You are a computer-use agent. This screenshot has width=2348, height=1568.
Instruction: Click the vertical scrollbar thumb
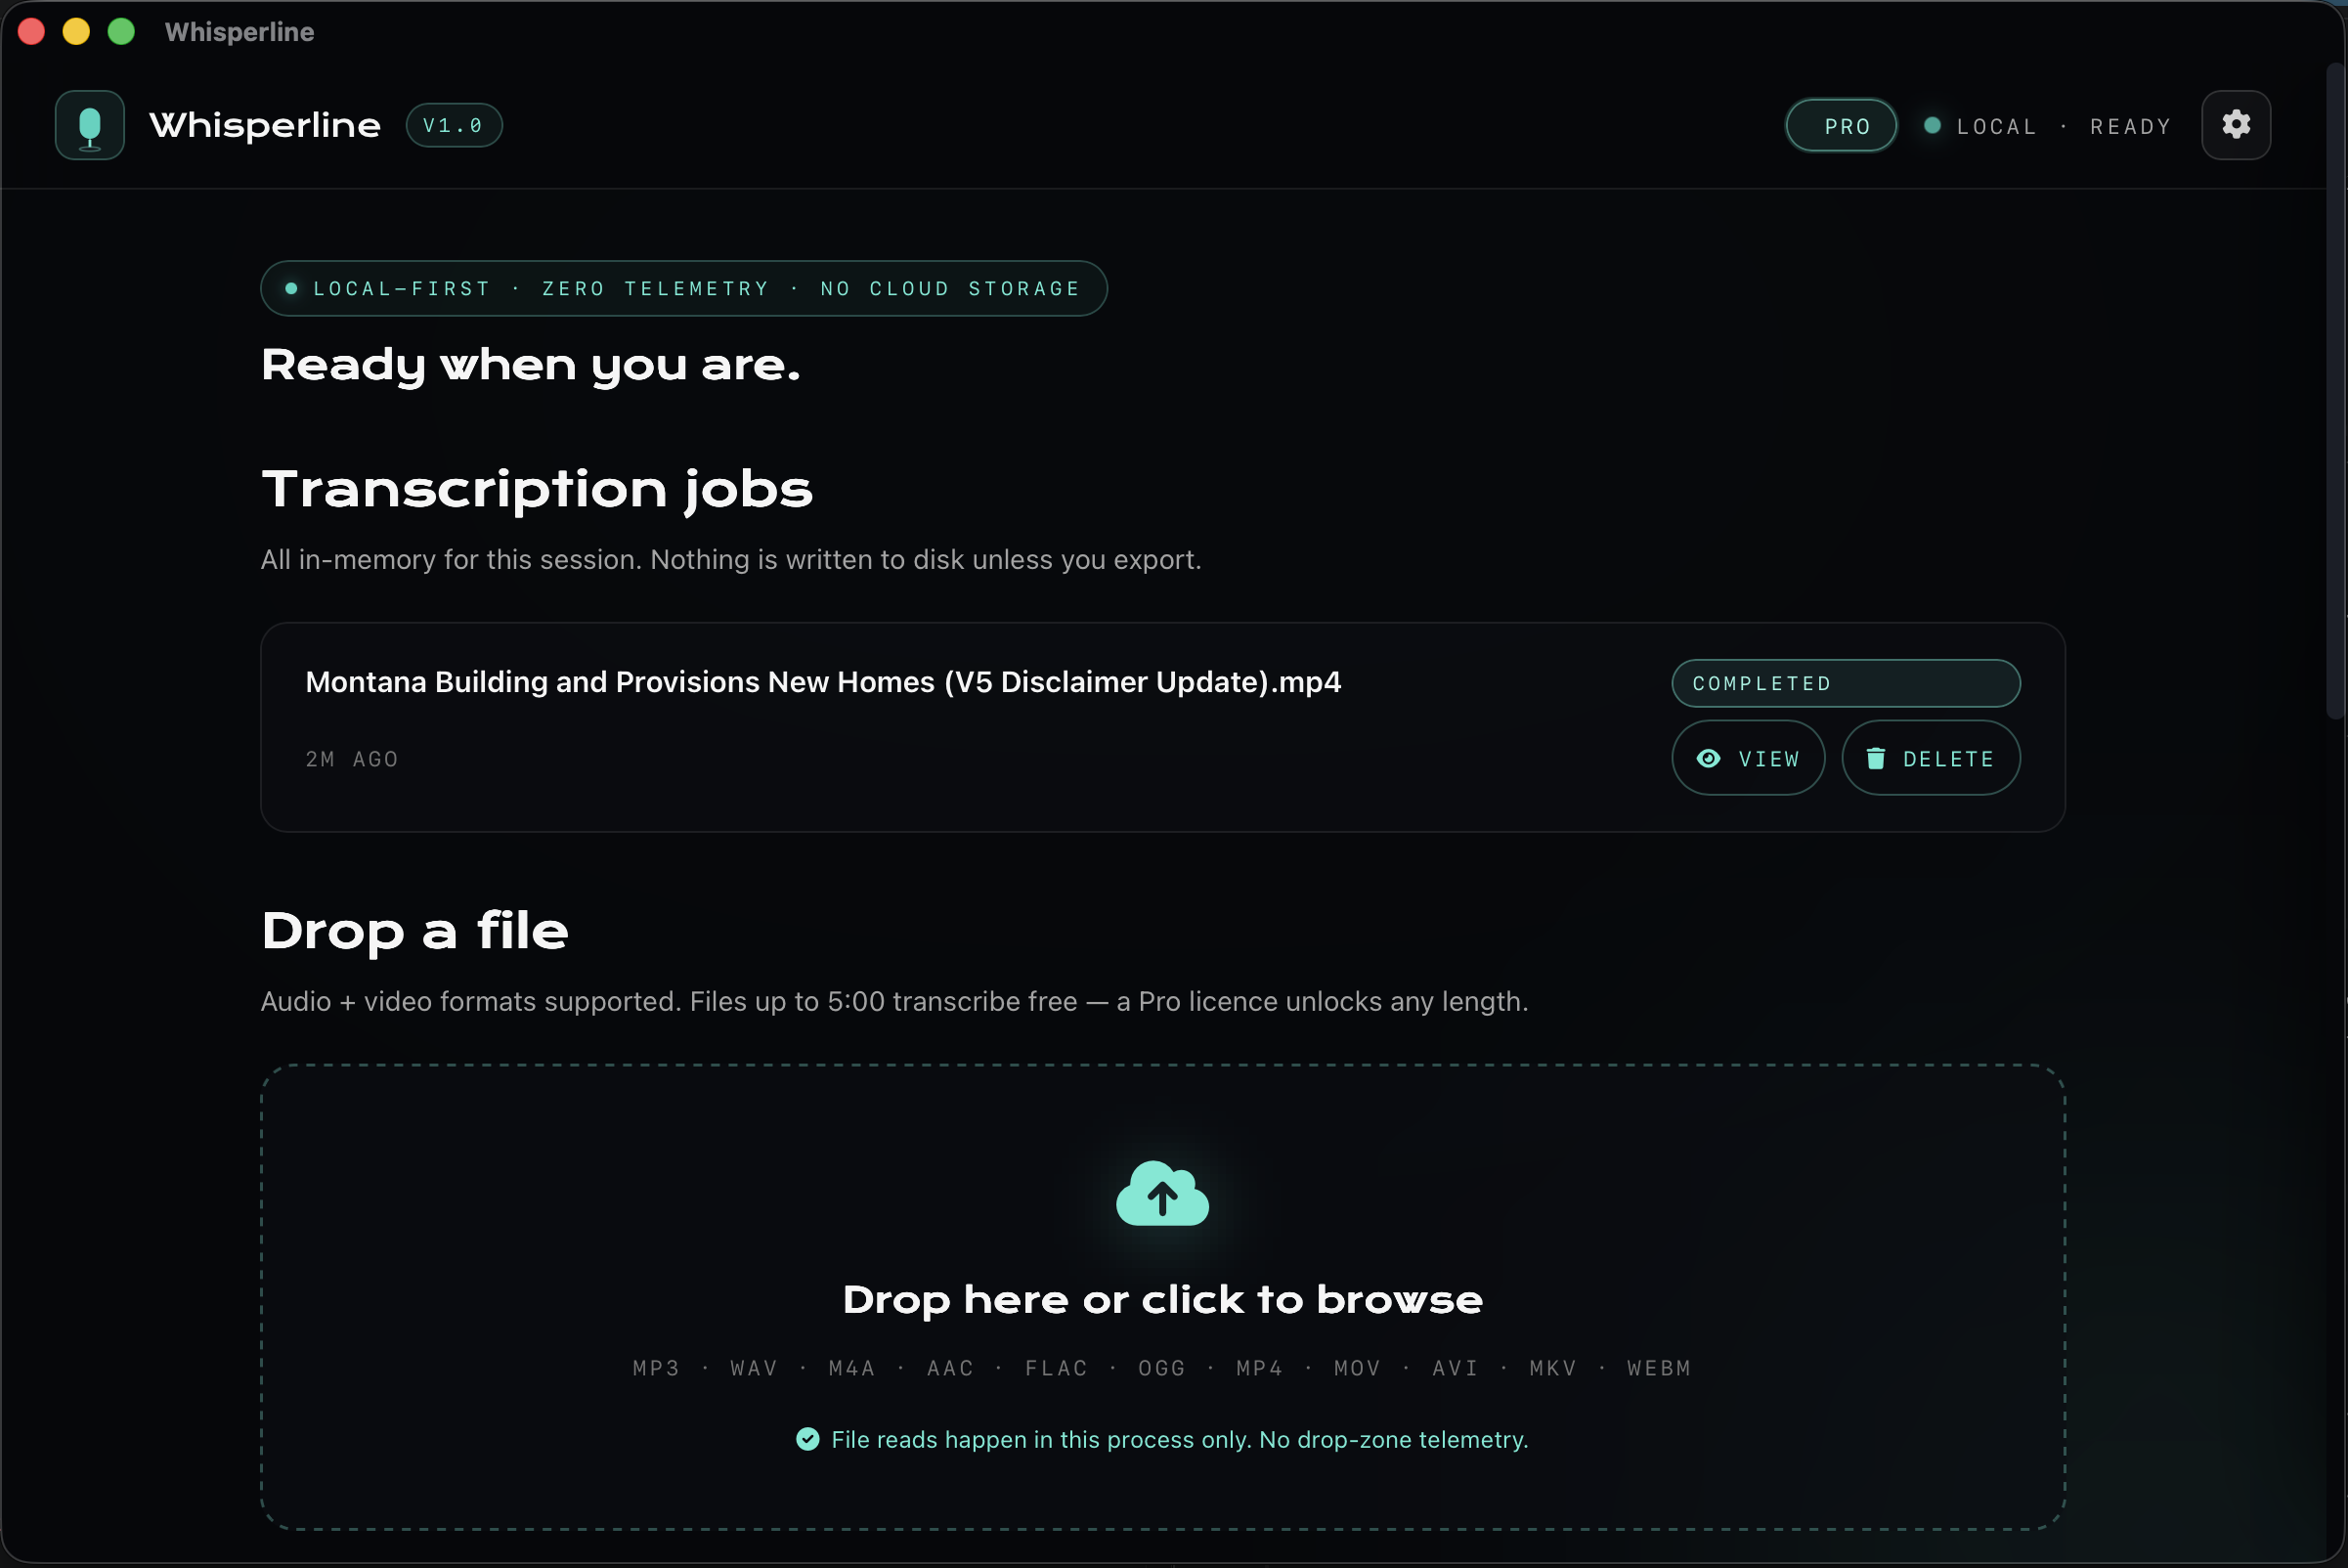pyautogui.click(x=2335, y=390)
